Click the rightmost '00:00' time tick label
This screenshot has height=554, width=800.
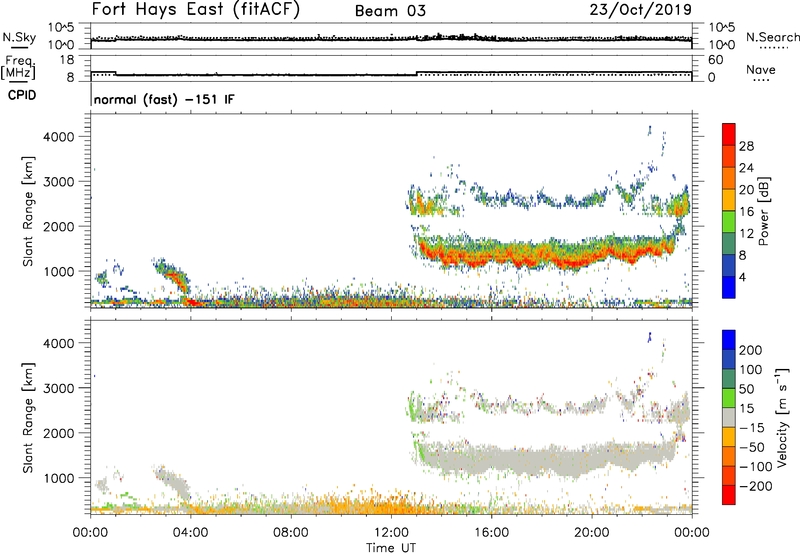pos(692,533)
